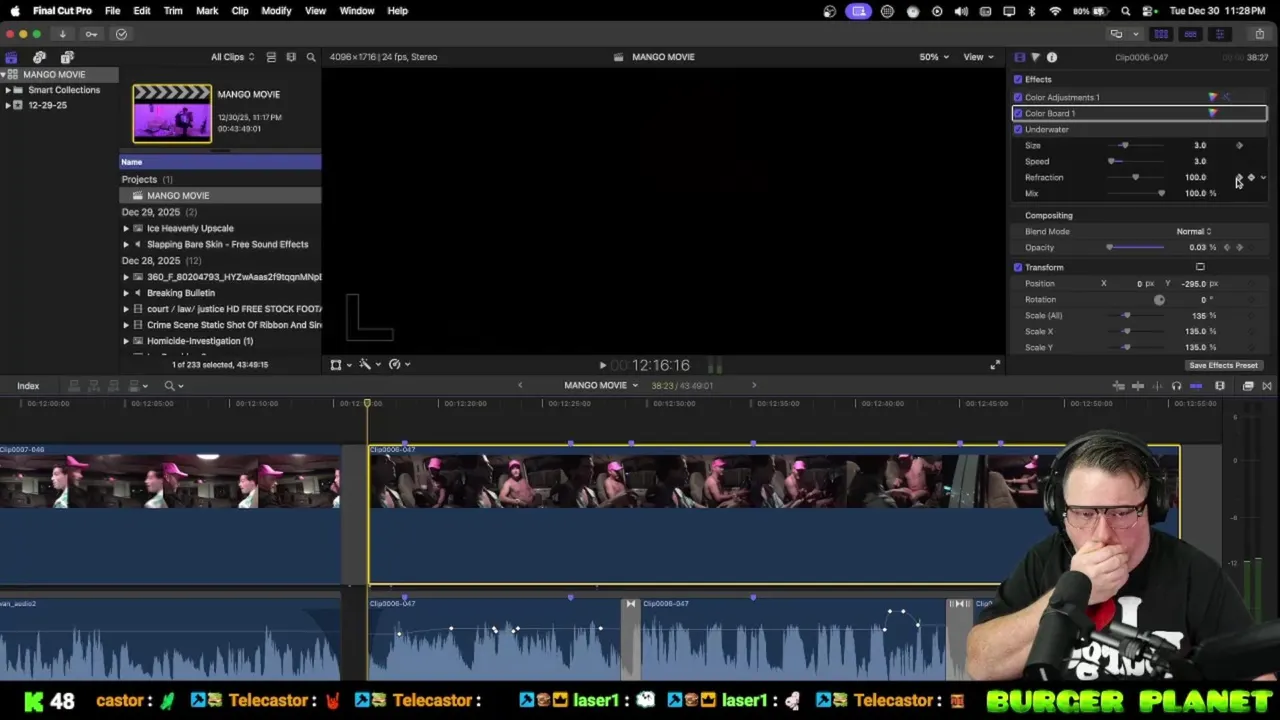Click Save Effects Preset button
1280x720 pixels.
pyautogui.click(x=1223, y=365)
